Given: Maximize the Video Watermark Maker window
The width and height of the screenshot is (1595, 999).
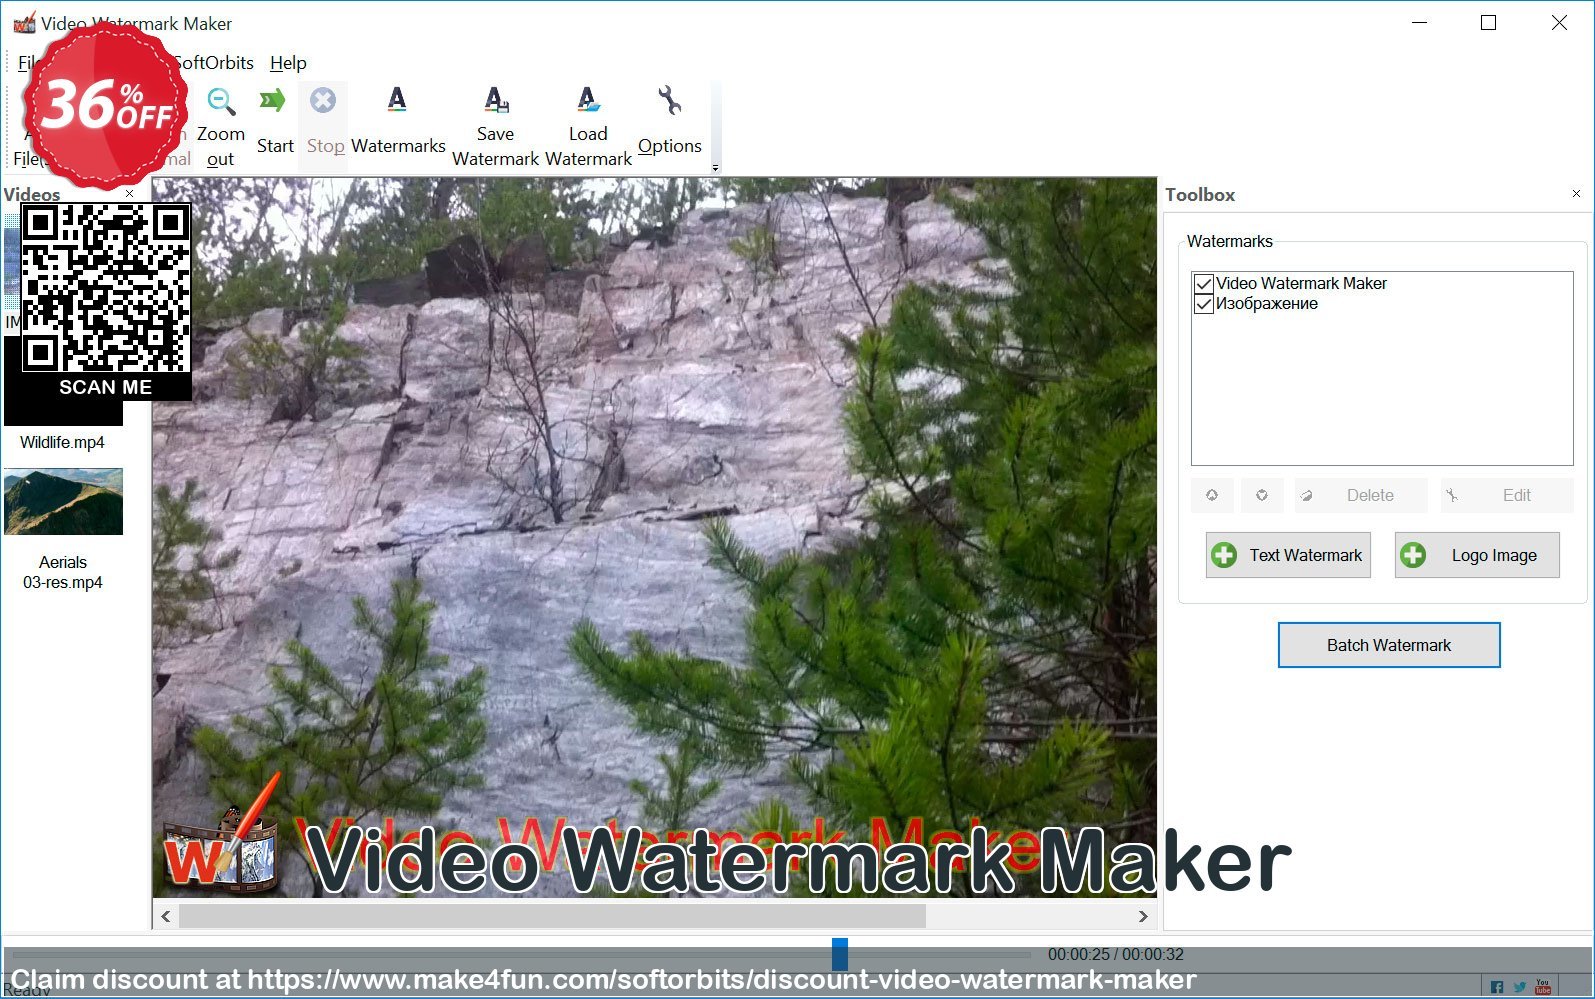Looking at the screenshot, I should point(1488,23).
